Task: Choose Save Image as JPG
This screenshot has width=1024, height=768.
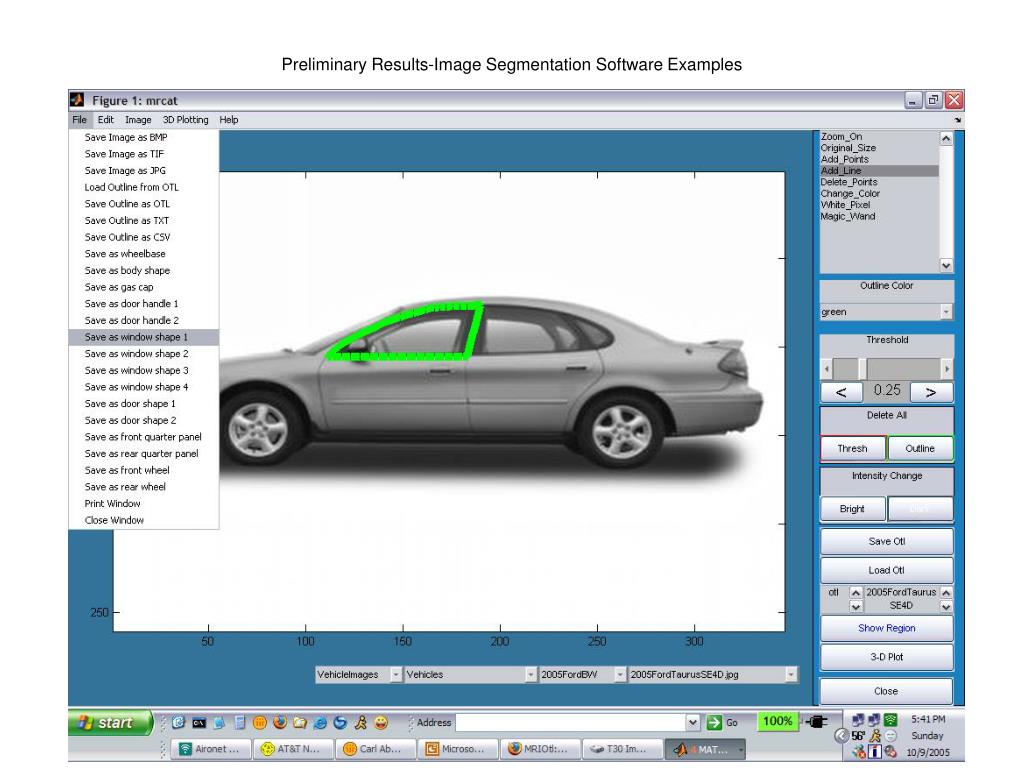Action: coord(144,170)
